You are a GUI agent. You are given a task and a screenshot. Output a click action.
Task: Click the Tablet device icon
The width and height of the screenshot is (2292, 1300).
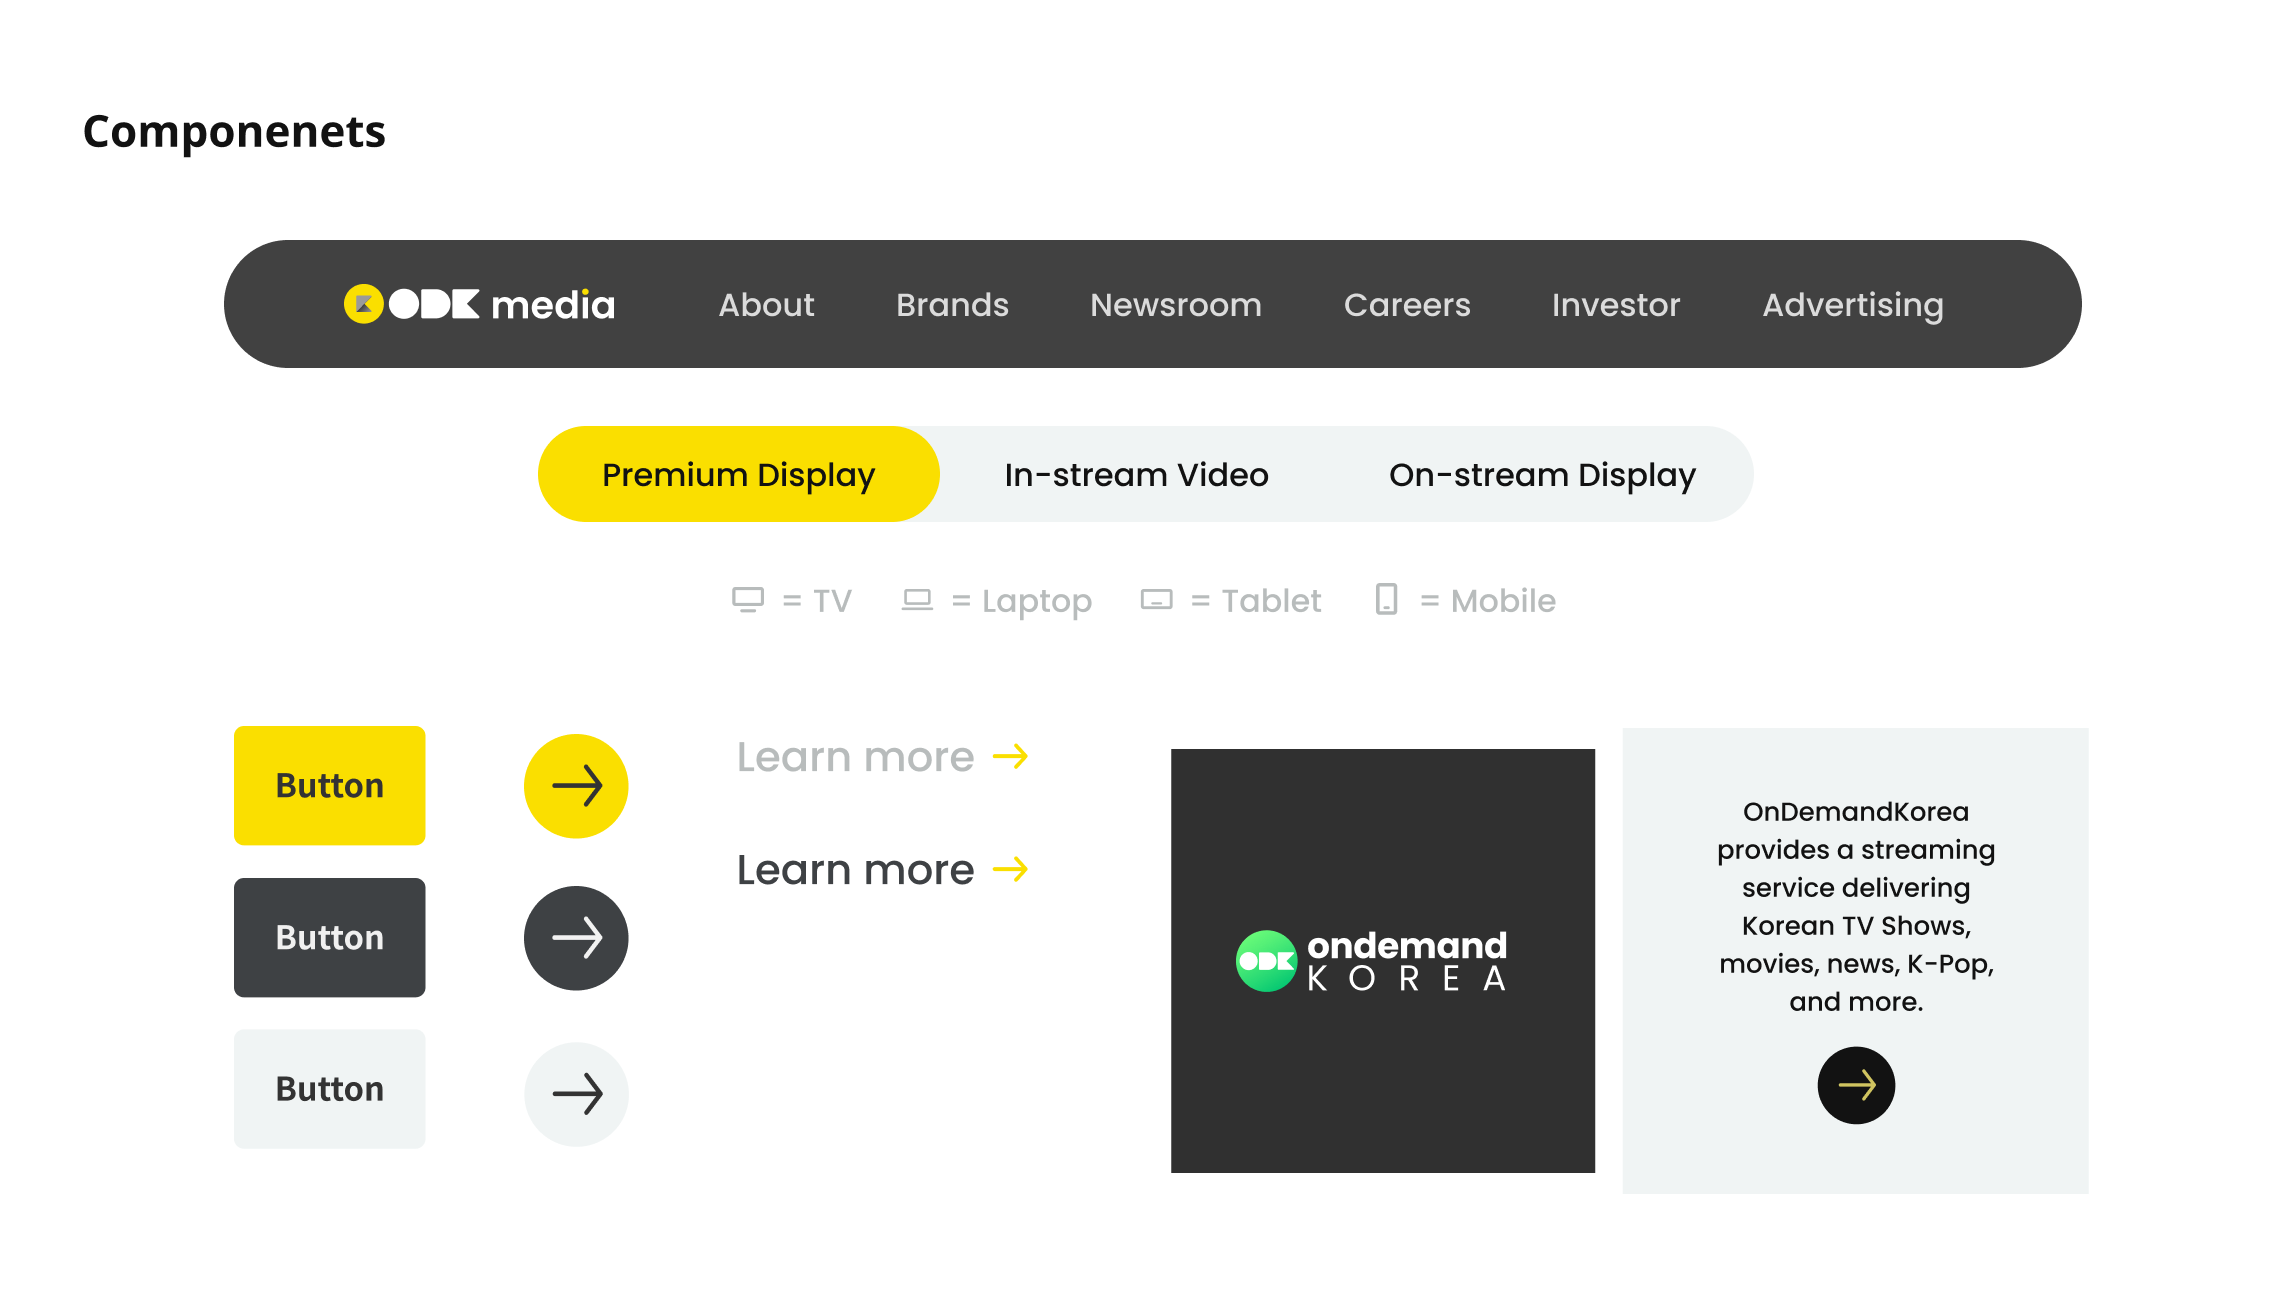pyautogui.click(x=1157, y=600)
